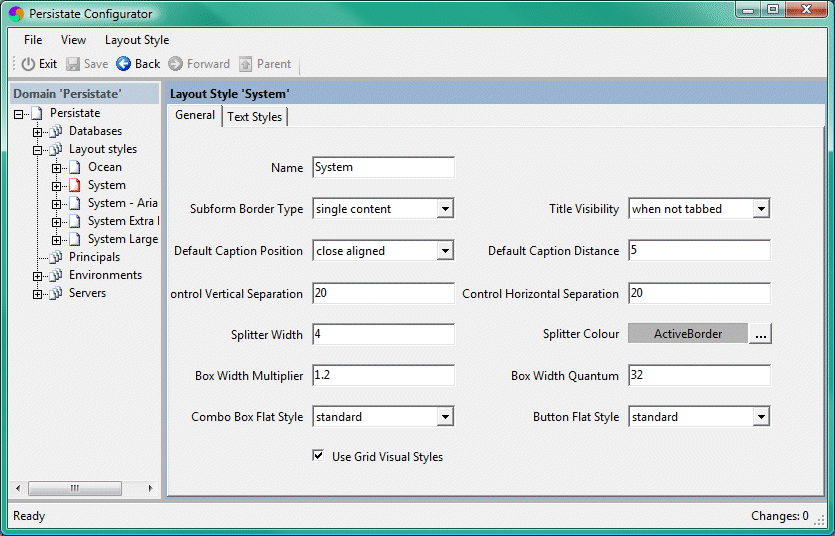Click the System Extra document icon

[x=75, y=221]
